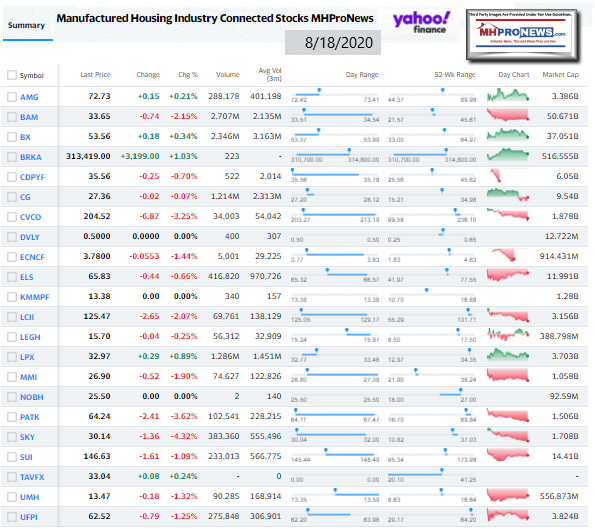Viewport: 595px width, 529px height.
Task: Tick the LEGH row checkbox
Action: 12,337
